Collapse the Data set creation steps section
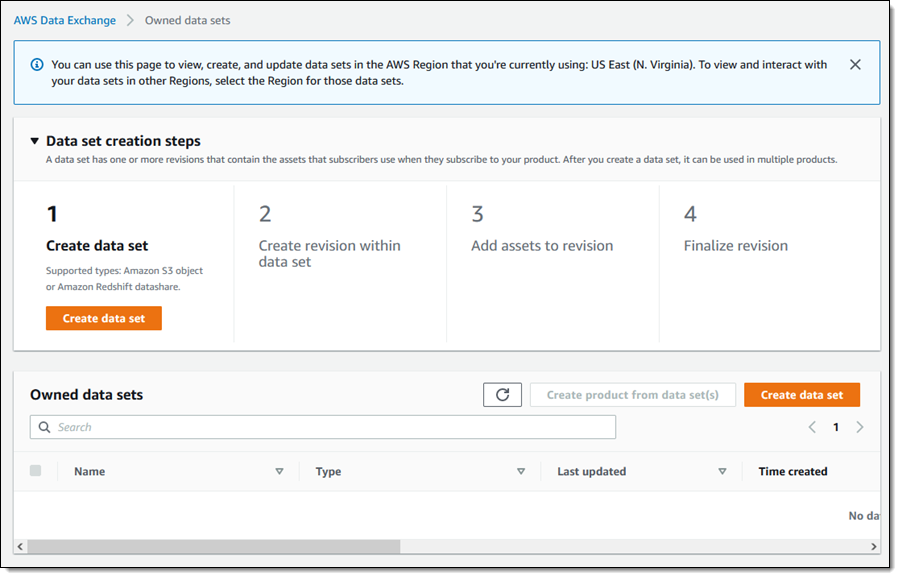This screenshot has height=578, width=900. [x=34, y=141]
